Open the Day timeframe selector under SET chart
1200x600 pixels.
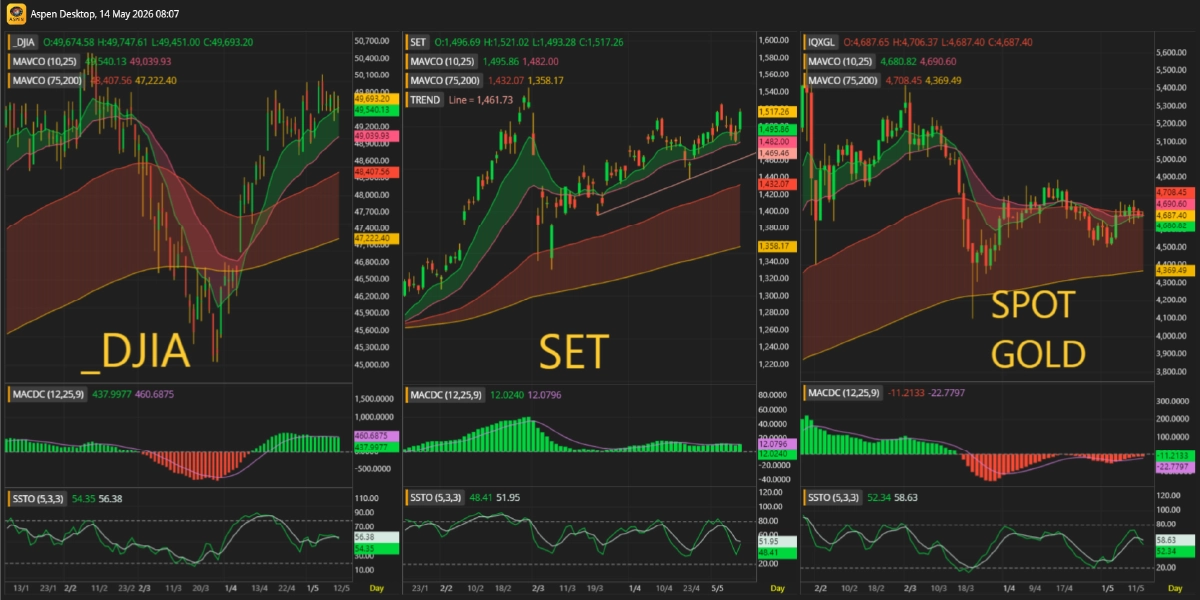[x=776, y=589]
